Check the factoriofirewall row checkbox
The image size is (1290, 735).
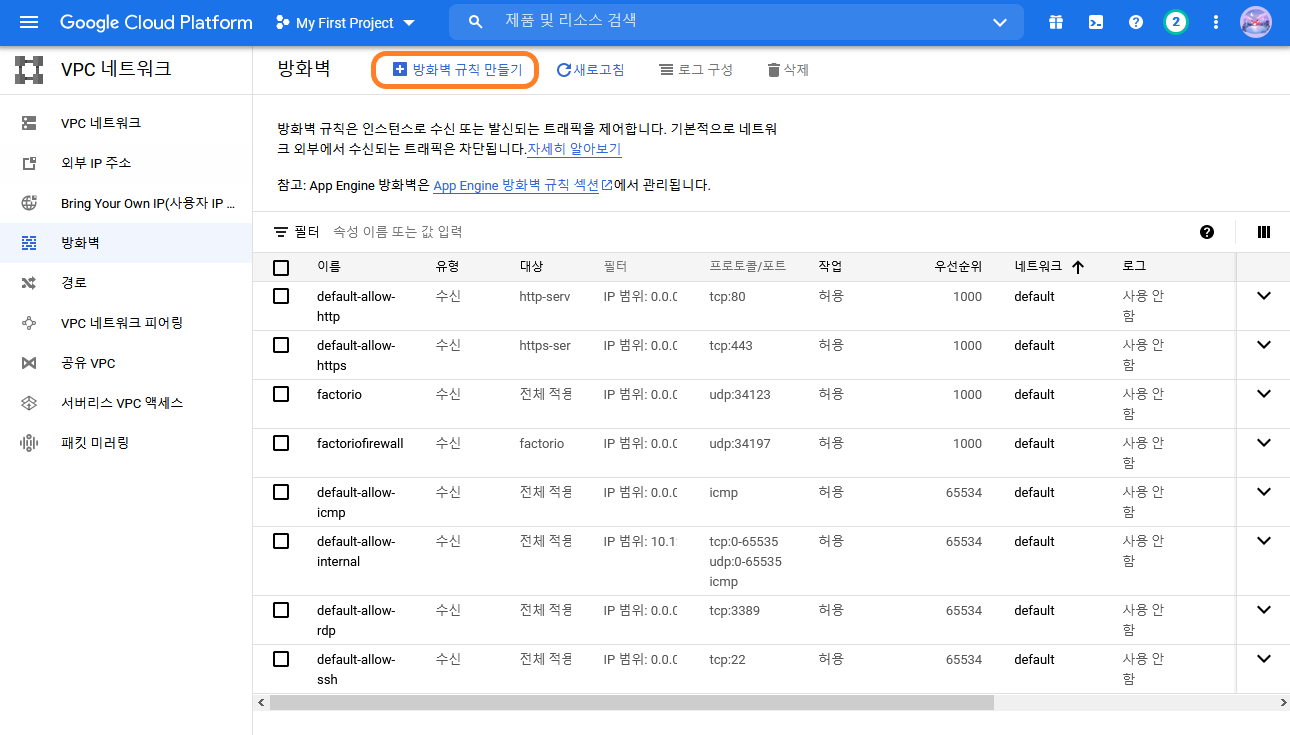[x=281, y=443]
